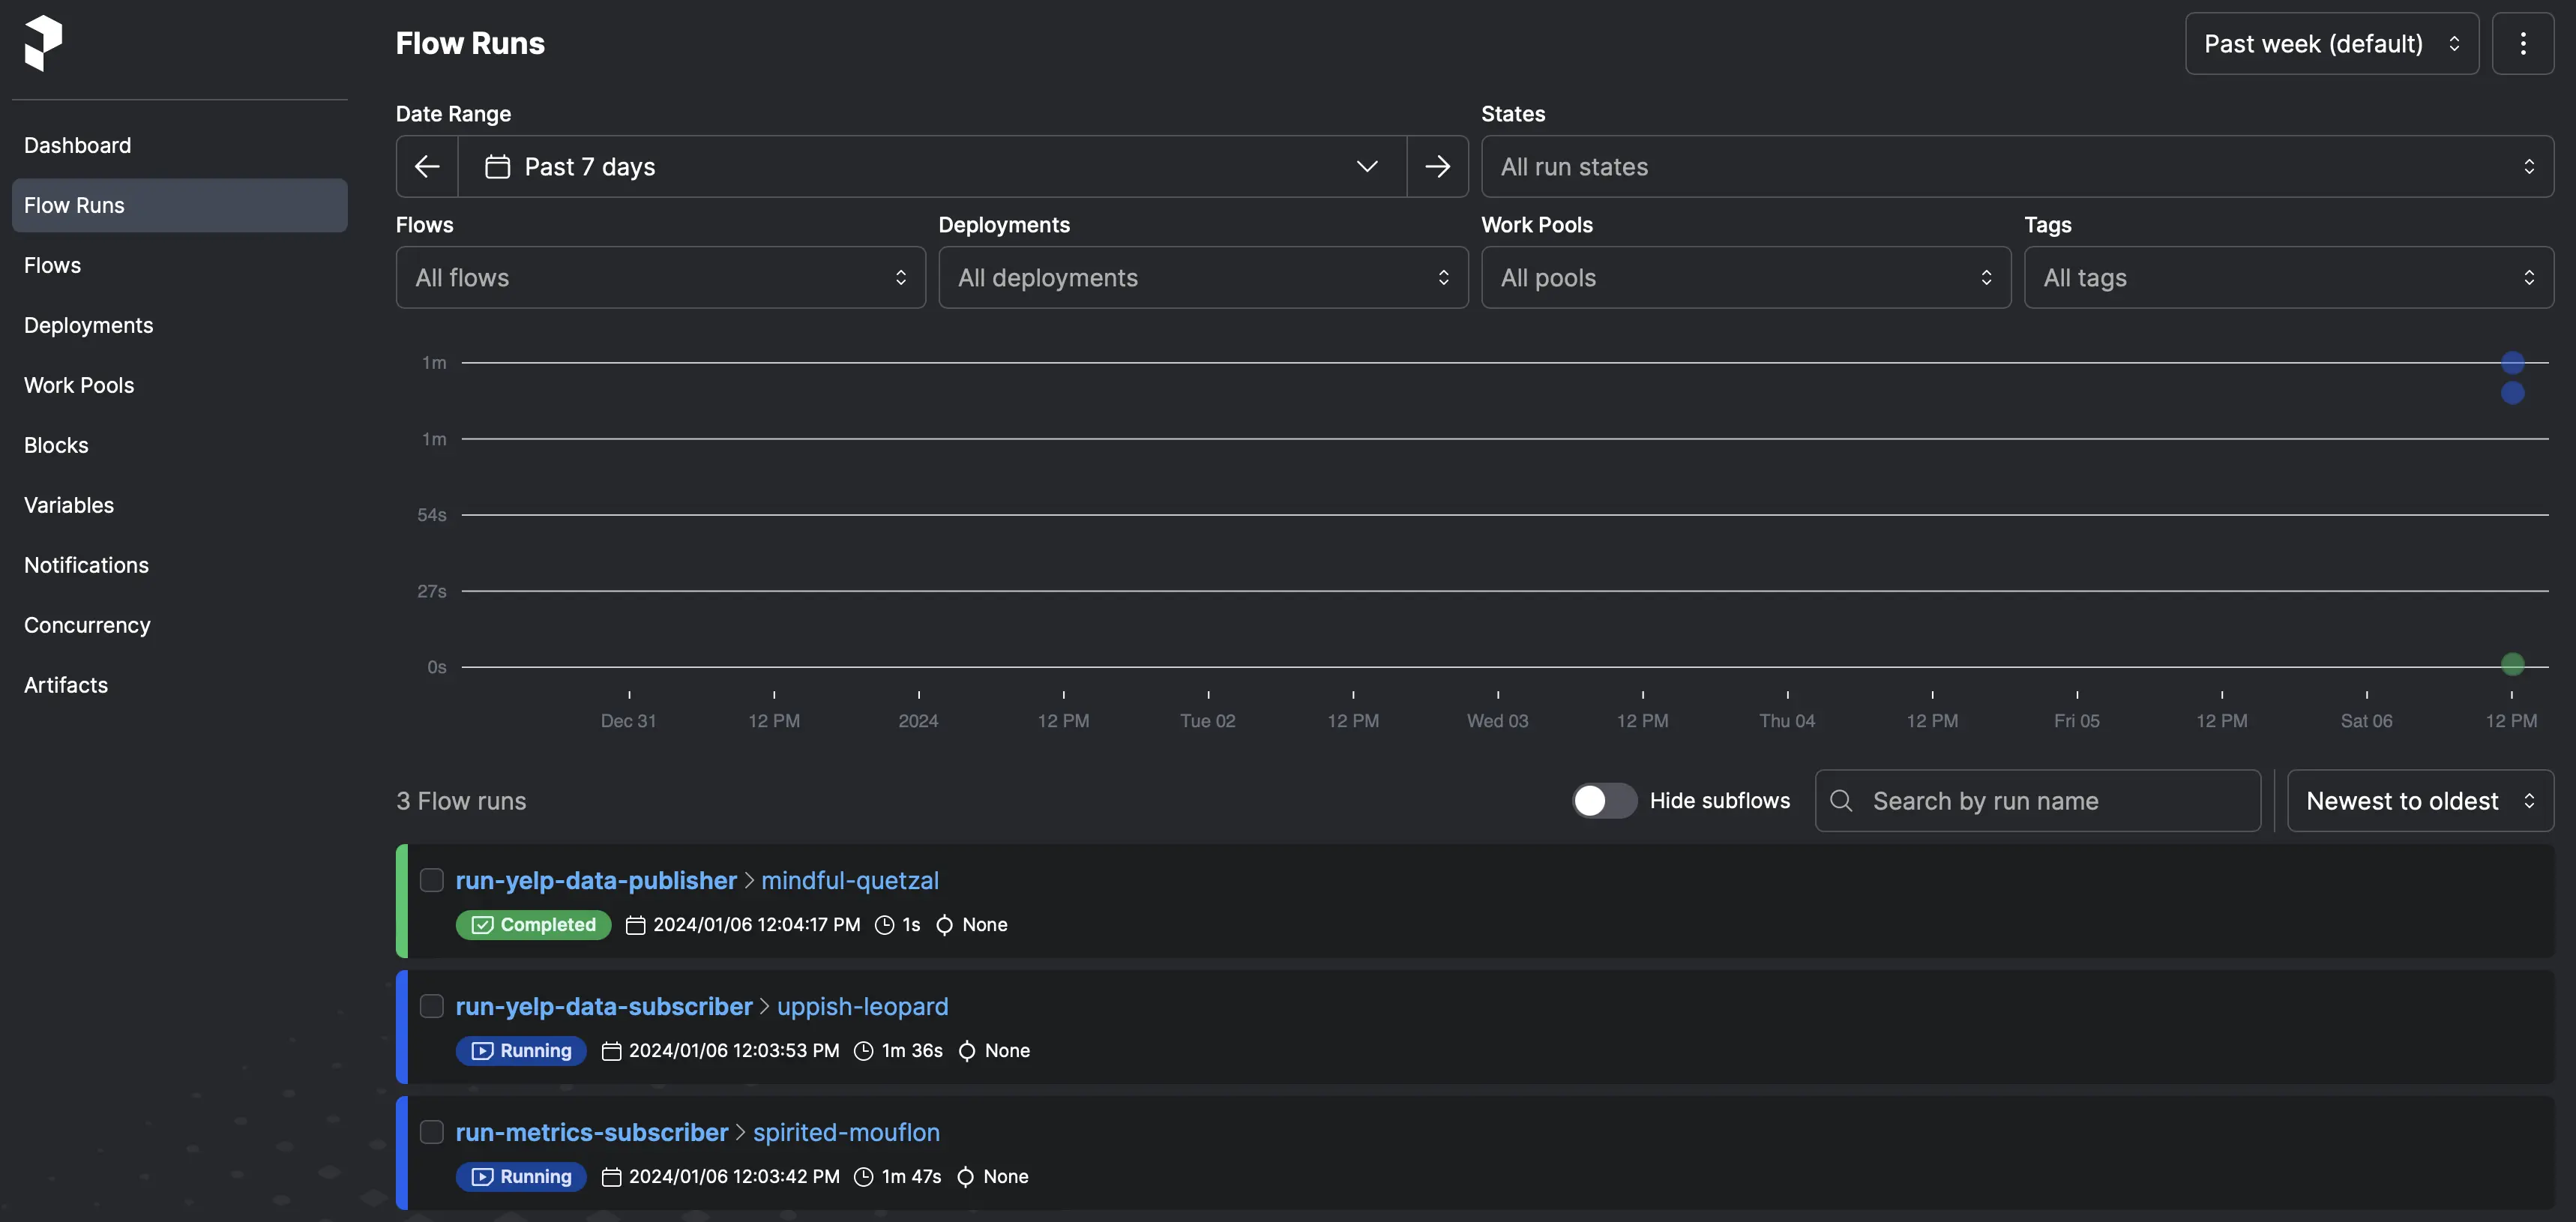The image size is (2576, 1222).
Task: Click the green completed run dot on chart
Action: 2512,663
